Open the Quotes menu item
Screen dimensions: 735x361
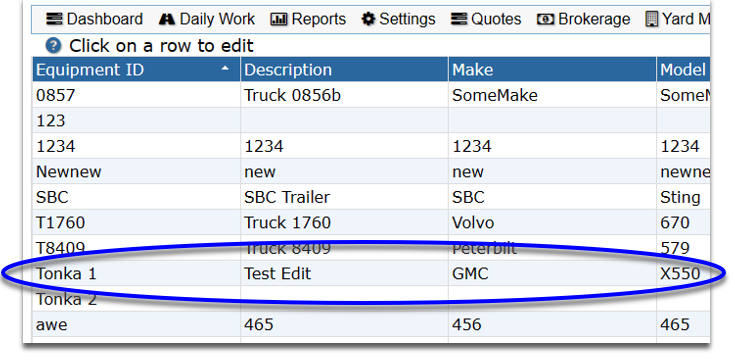pos(486,19)
